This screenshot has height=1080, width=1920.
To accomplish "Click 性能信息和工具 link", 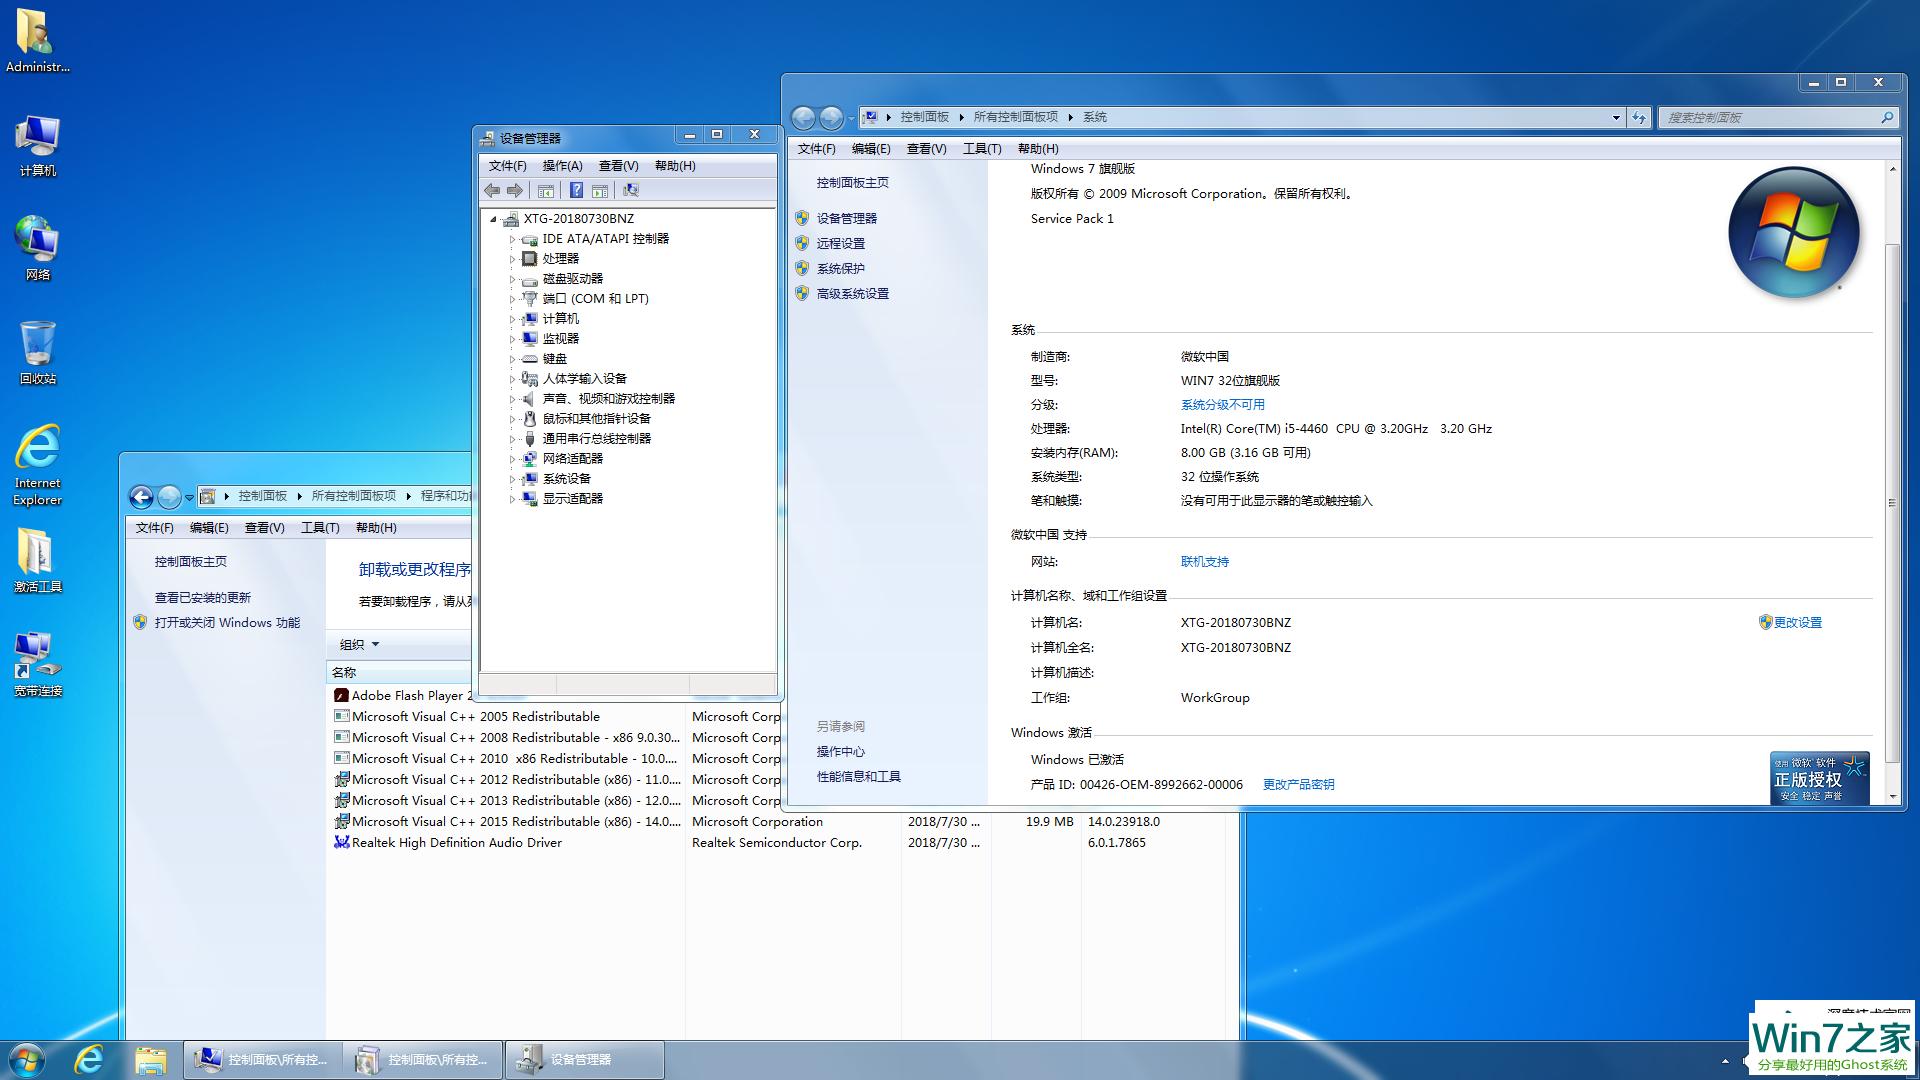I will click(858, 777).
